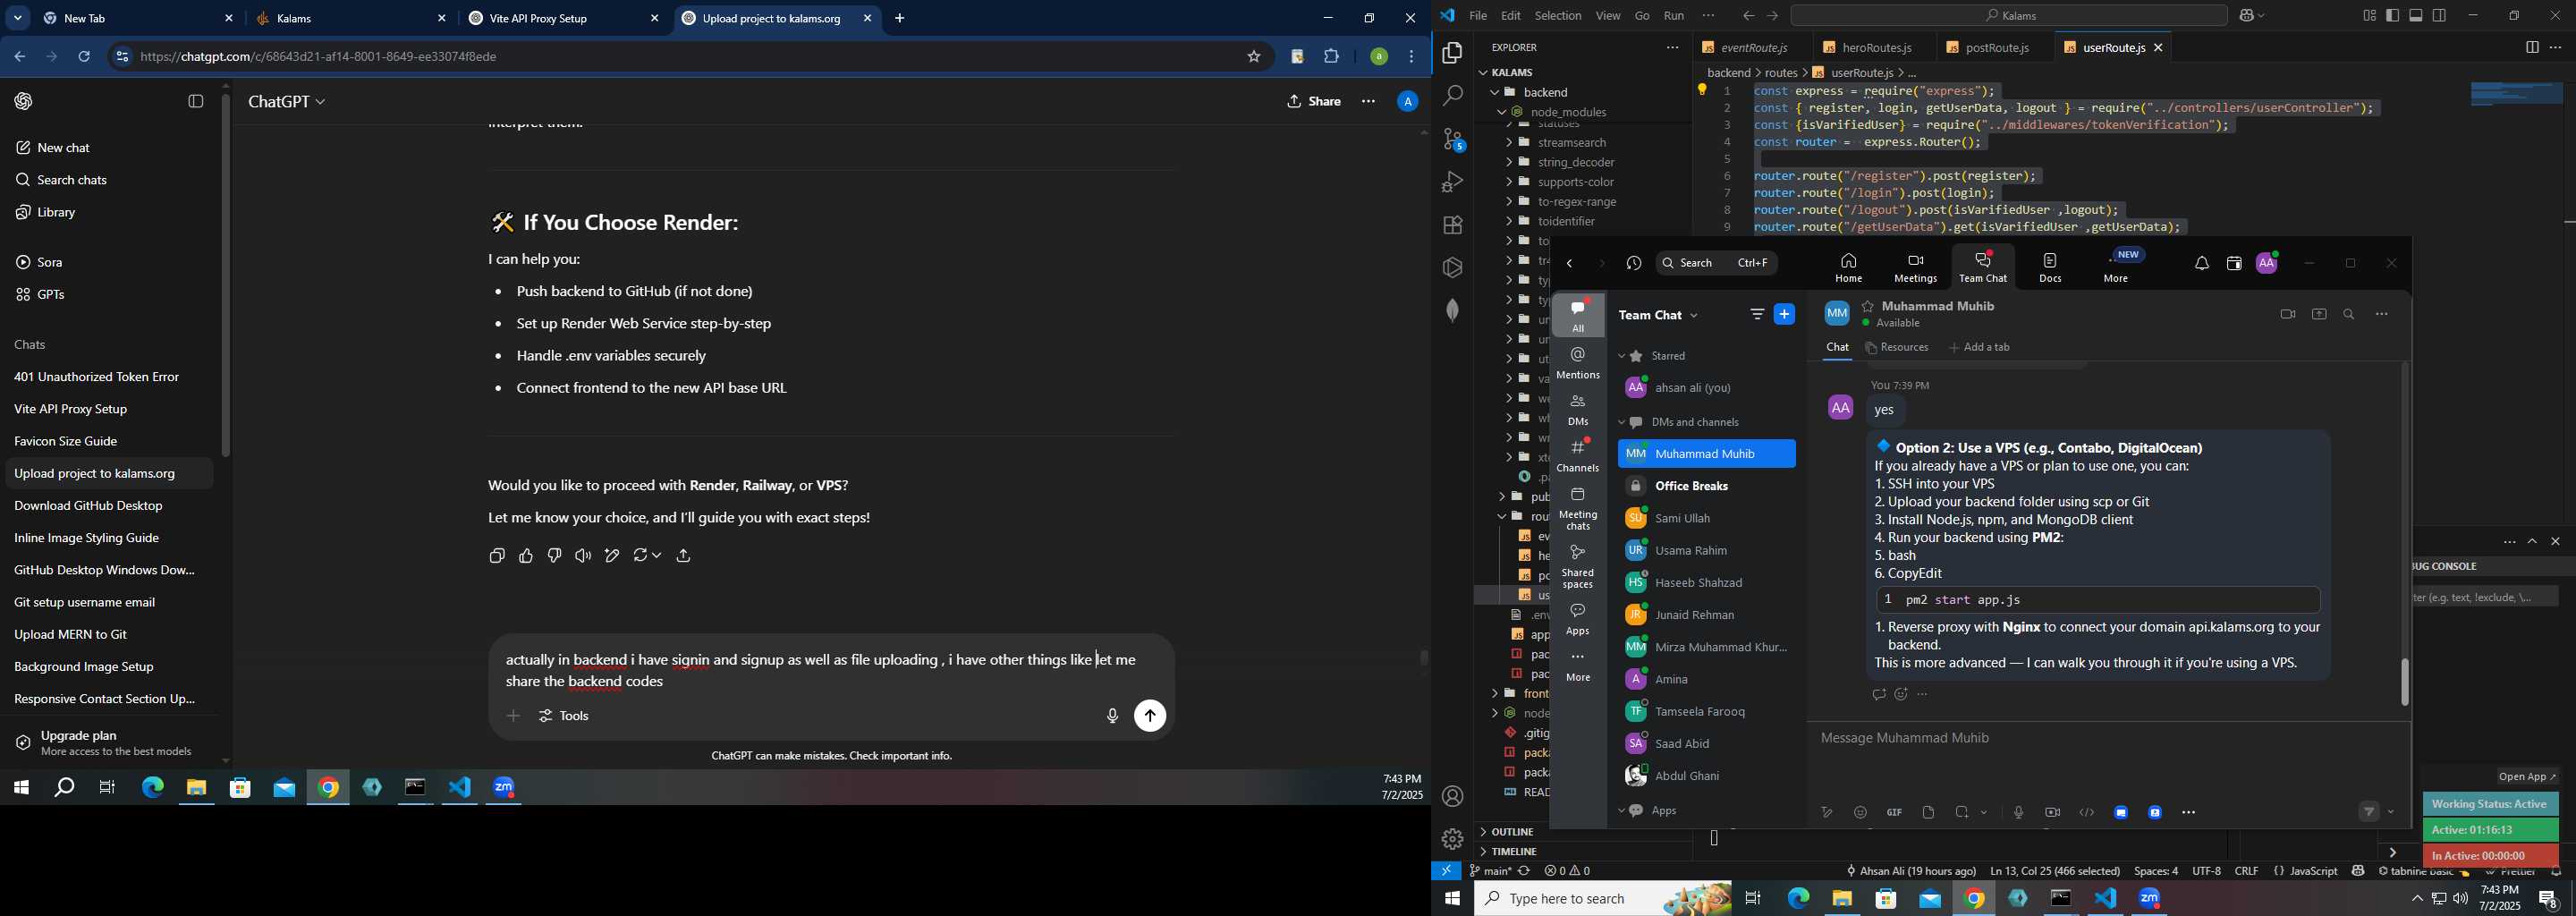Attach file in Zoom message toolbar
Viewport: 2576px width, 916px height.
pos(1928,813)
